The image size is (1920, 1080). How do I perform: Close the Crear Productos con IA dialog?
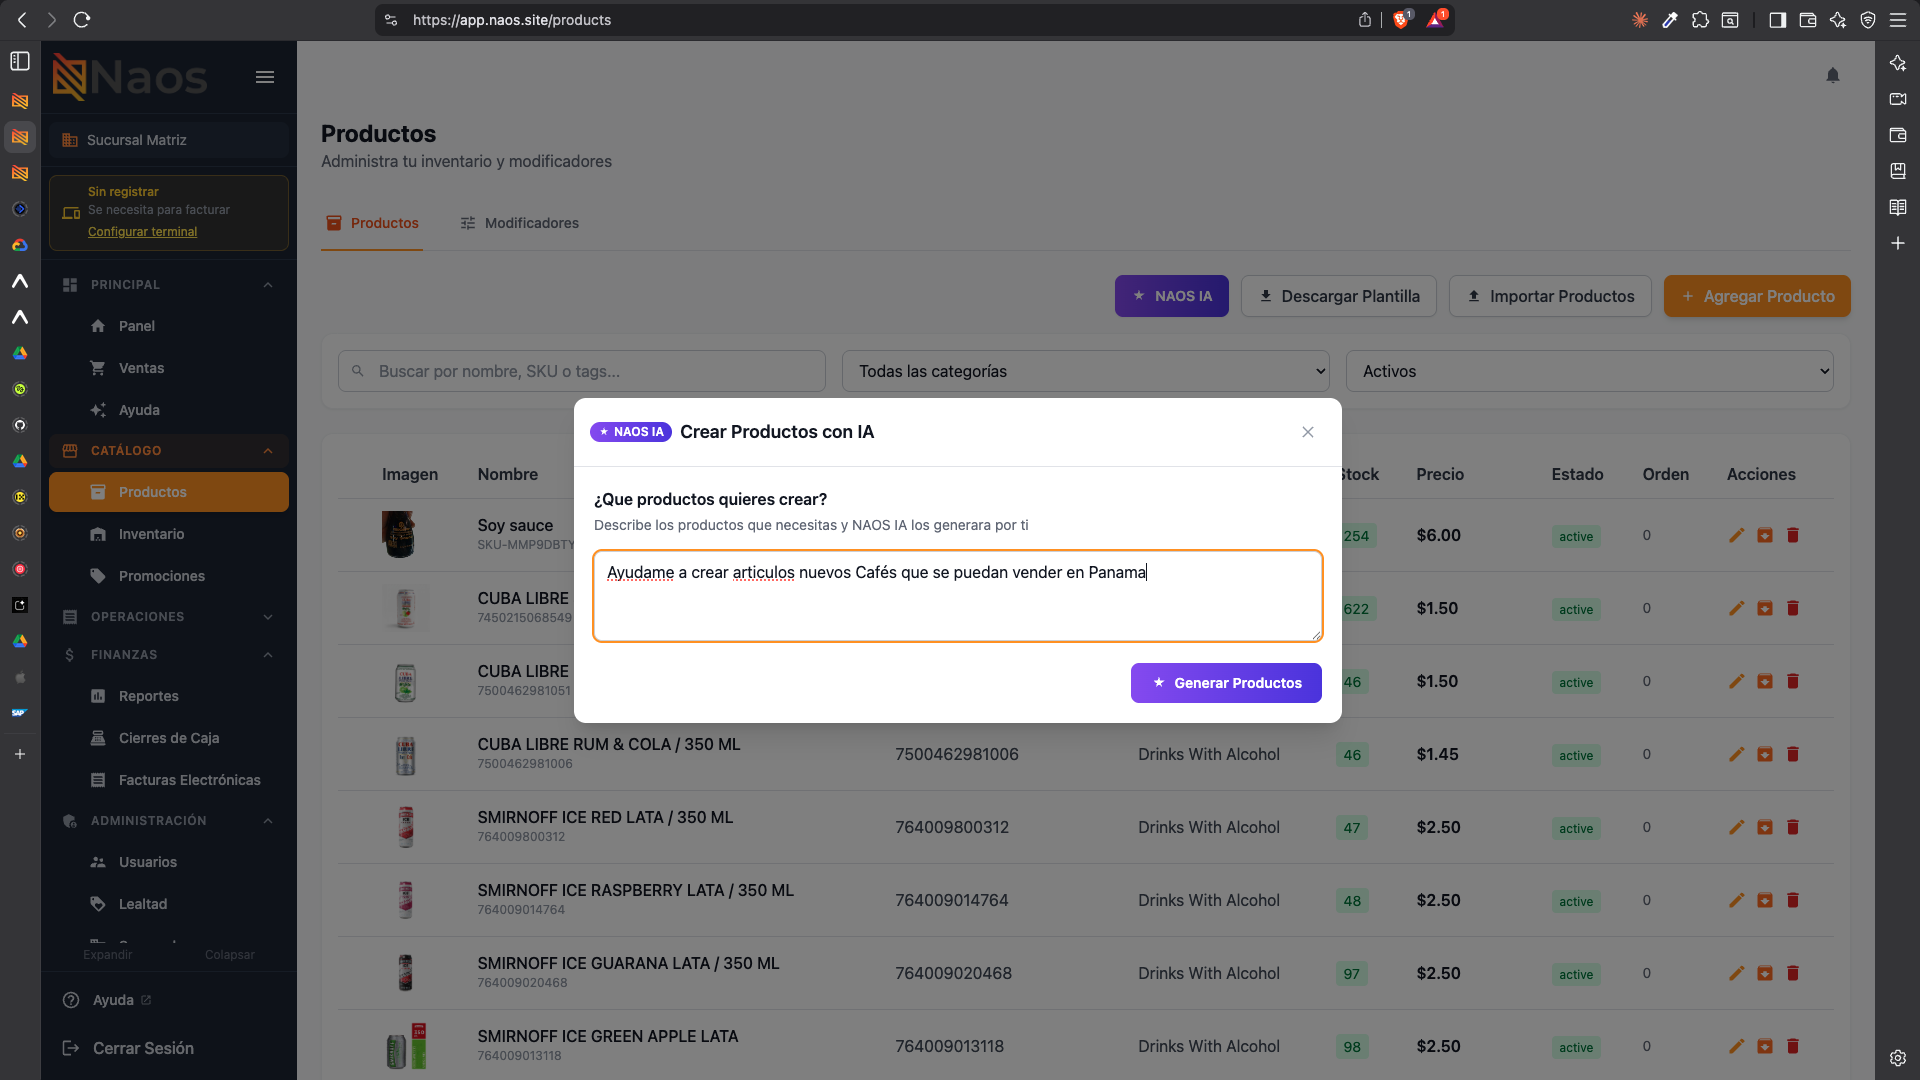click(x=1308, y=432)
